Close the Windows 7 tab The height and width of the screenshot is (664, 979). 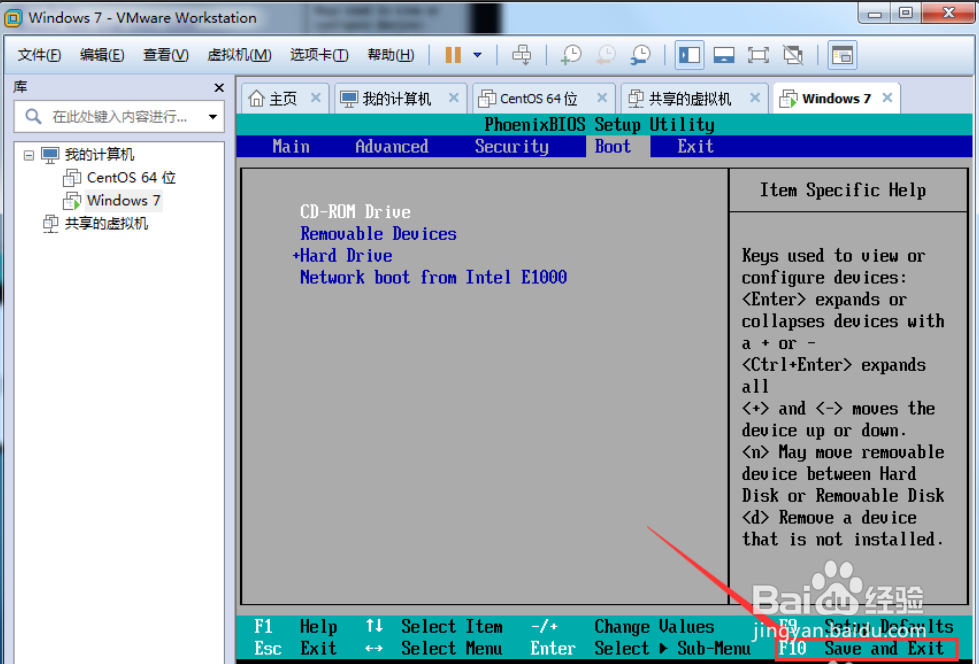(887, 97)
